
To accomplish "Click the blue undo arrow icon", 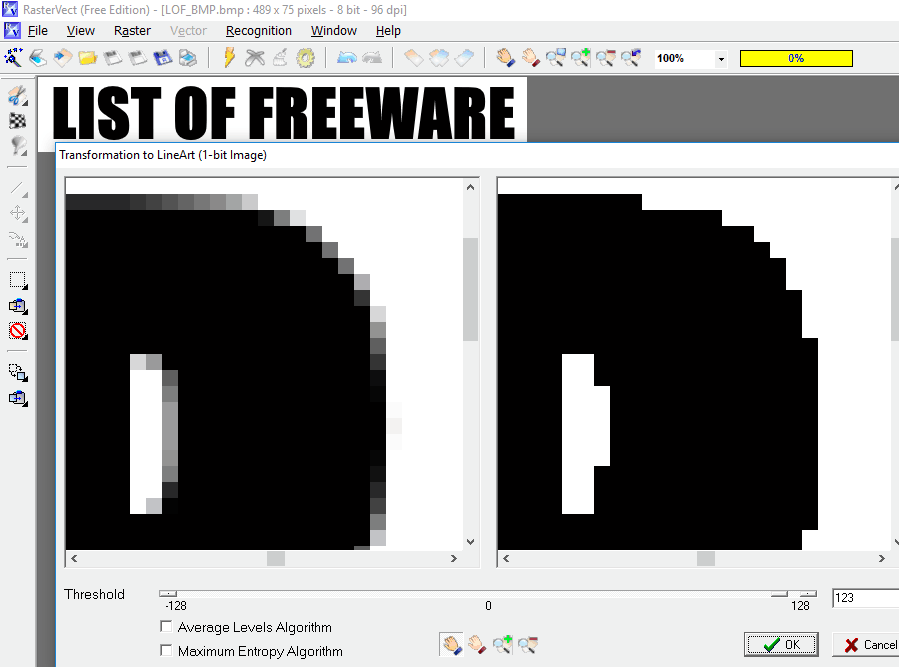I will tap(347, 57).
